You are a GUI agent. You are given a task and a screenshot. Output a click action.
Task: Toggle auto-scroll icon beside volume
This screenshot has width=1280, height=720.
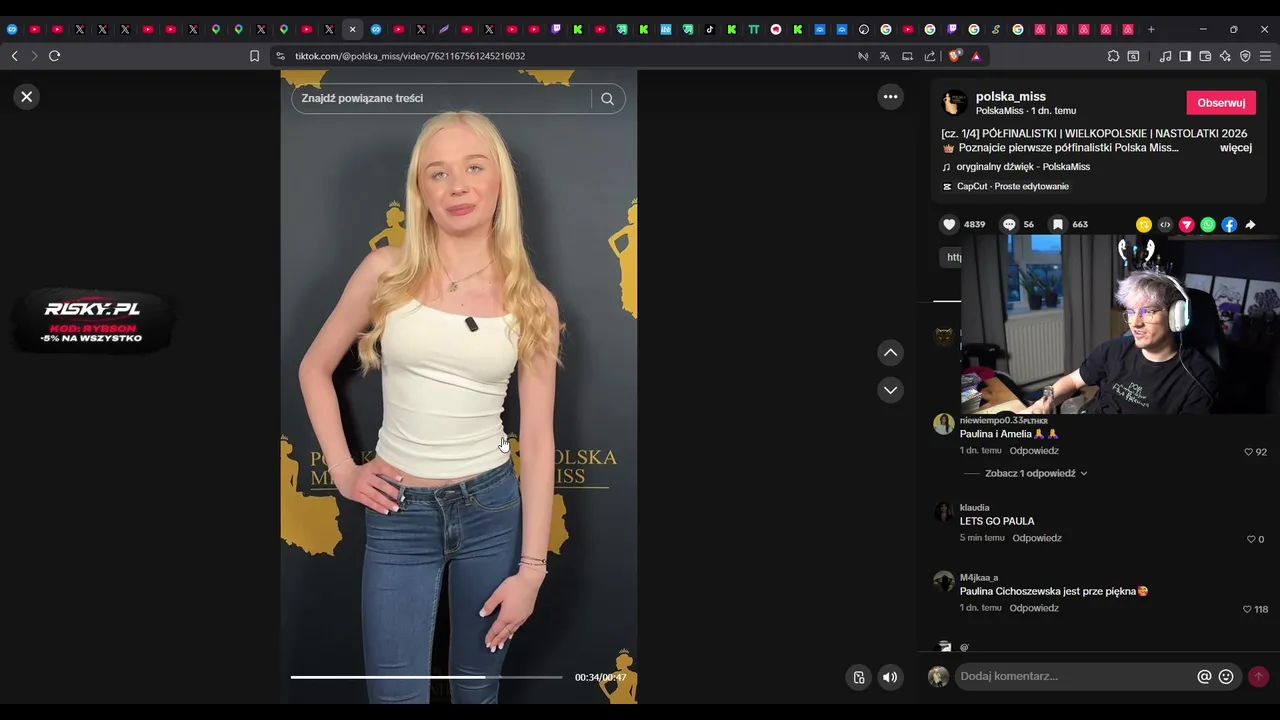click(x=858, y=678)
